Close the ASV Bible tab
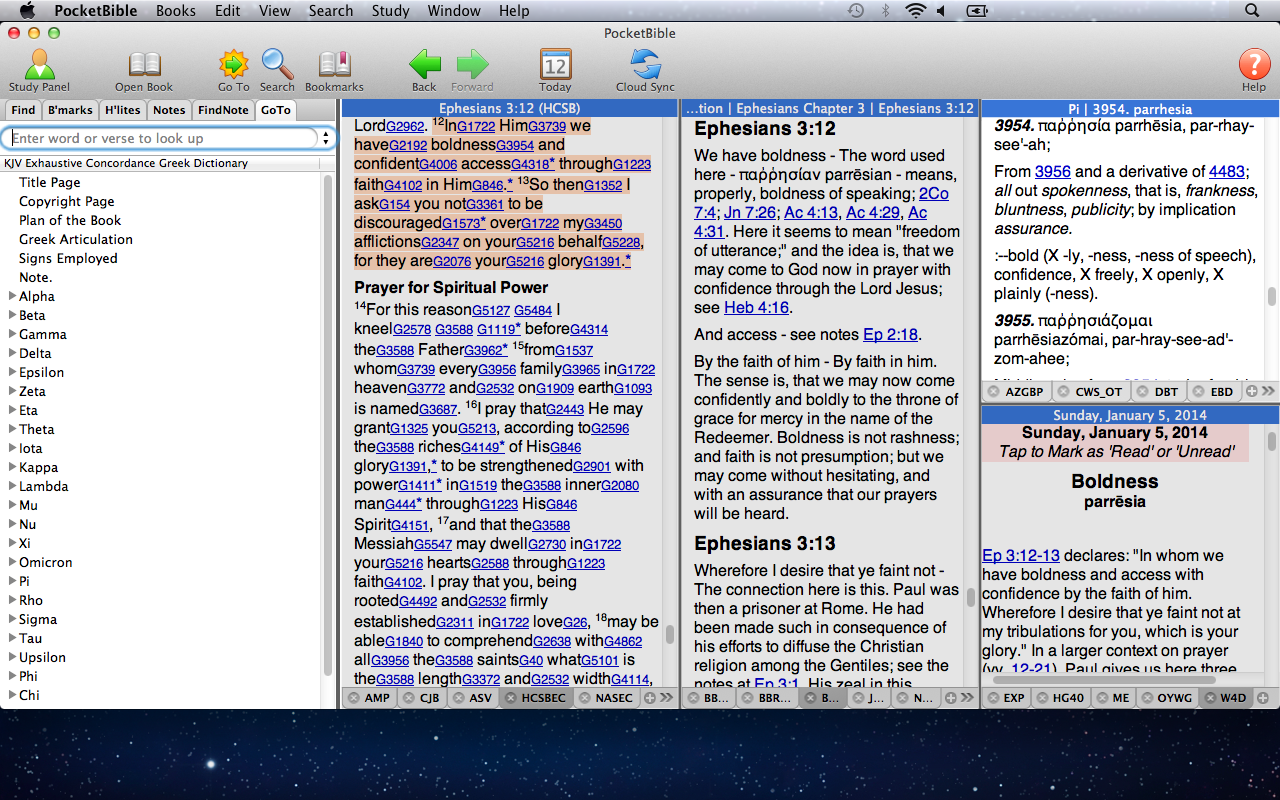The image size is (1280, 800). [458, 698]
